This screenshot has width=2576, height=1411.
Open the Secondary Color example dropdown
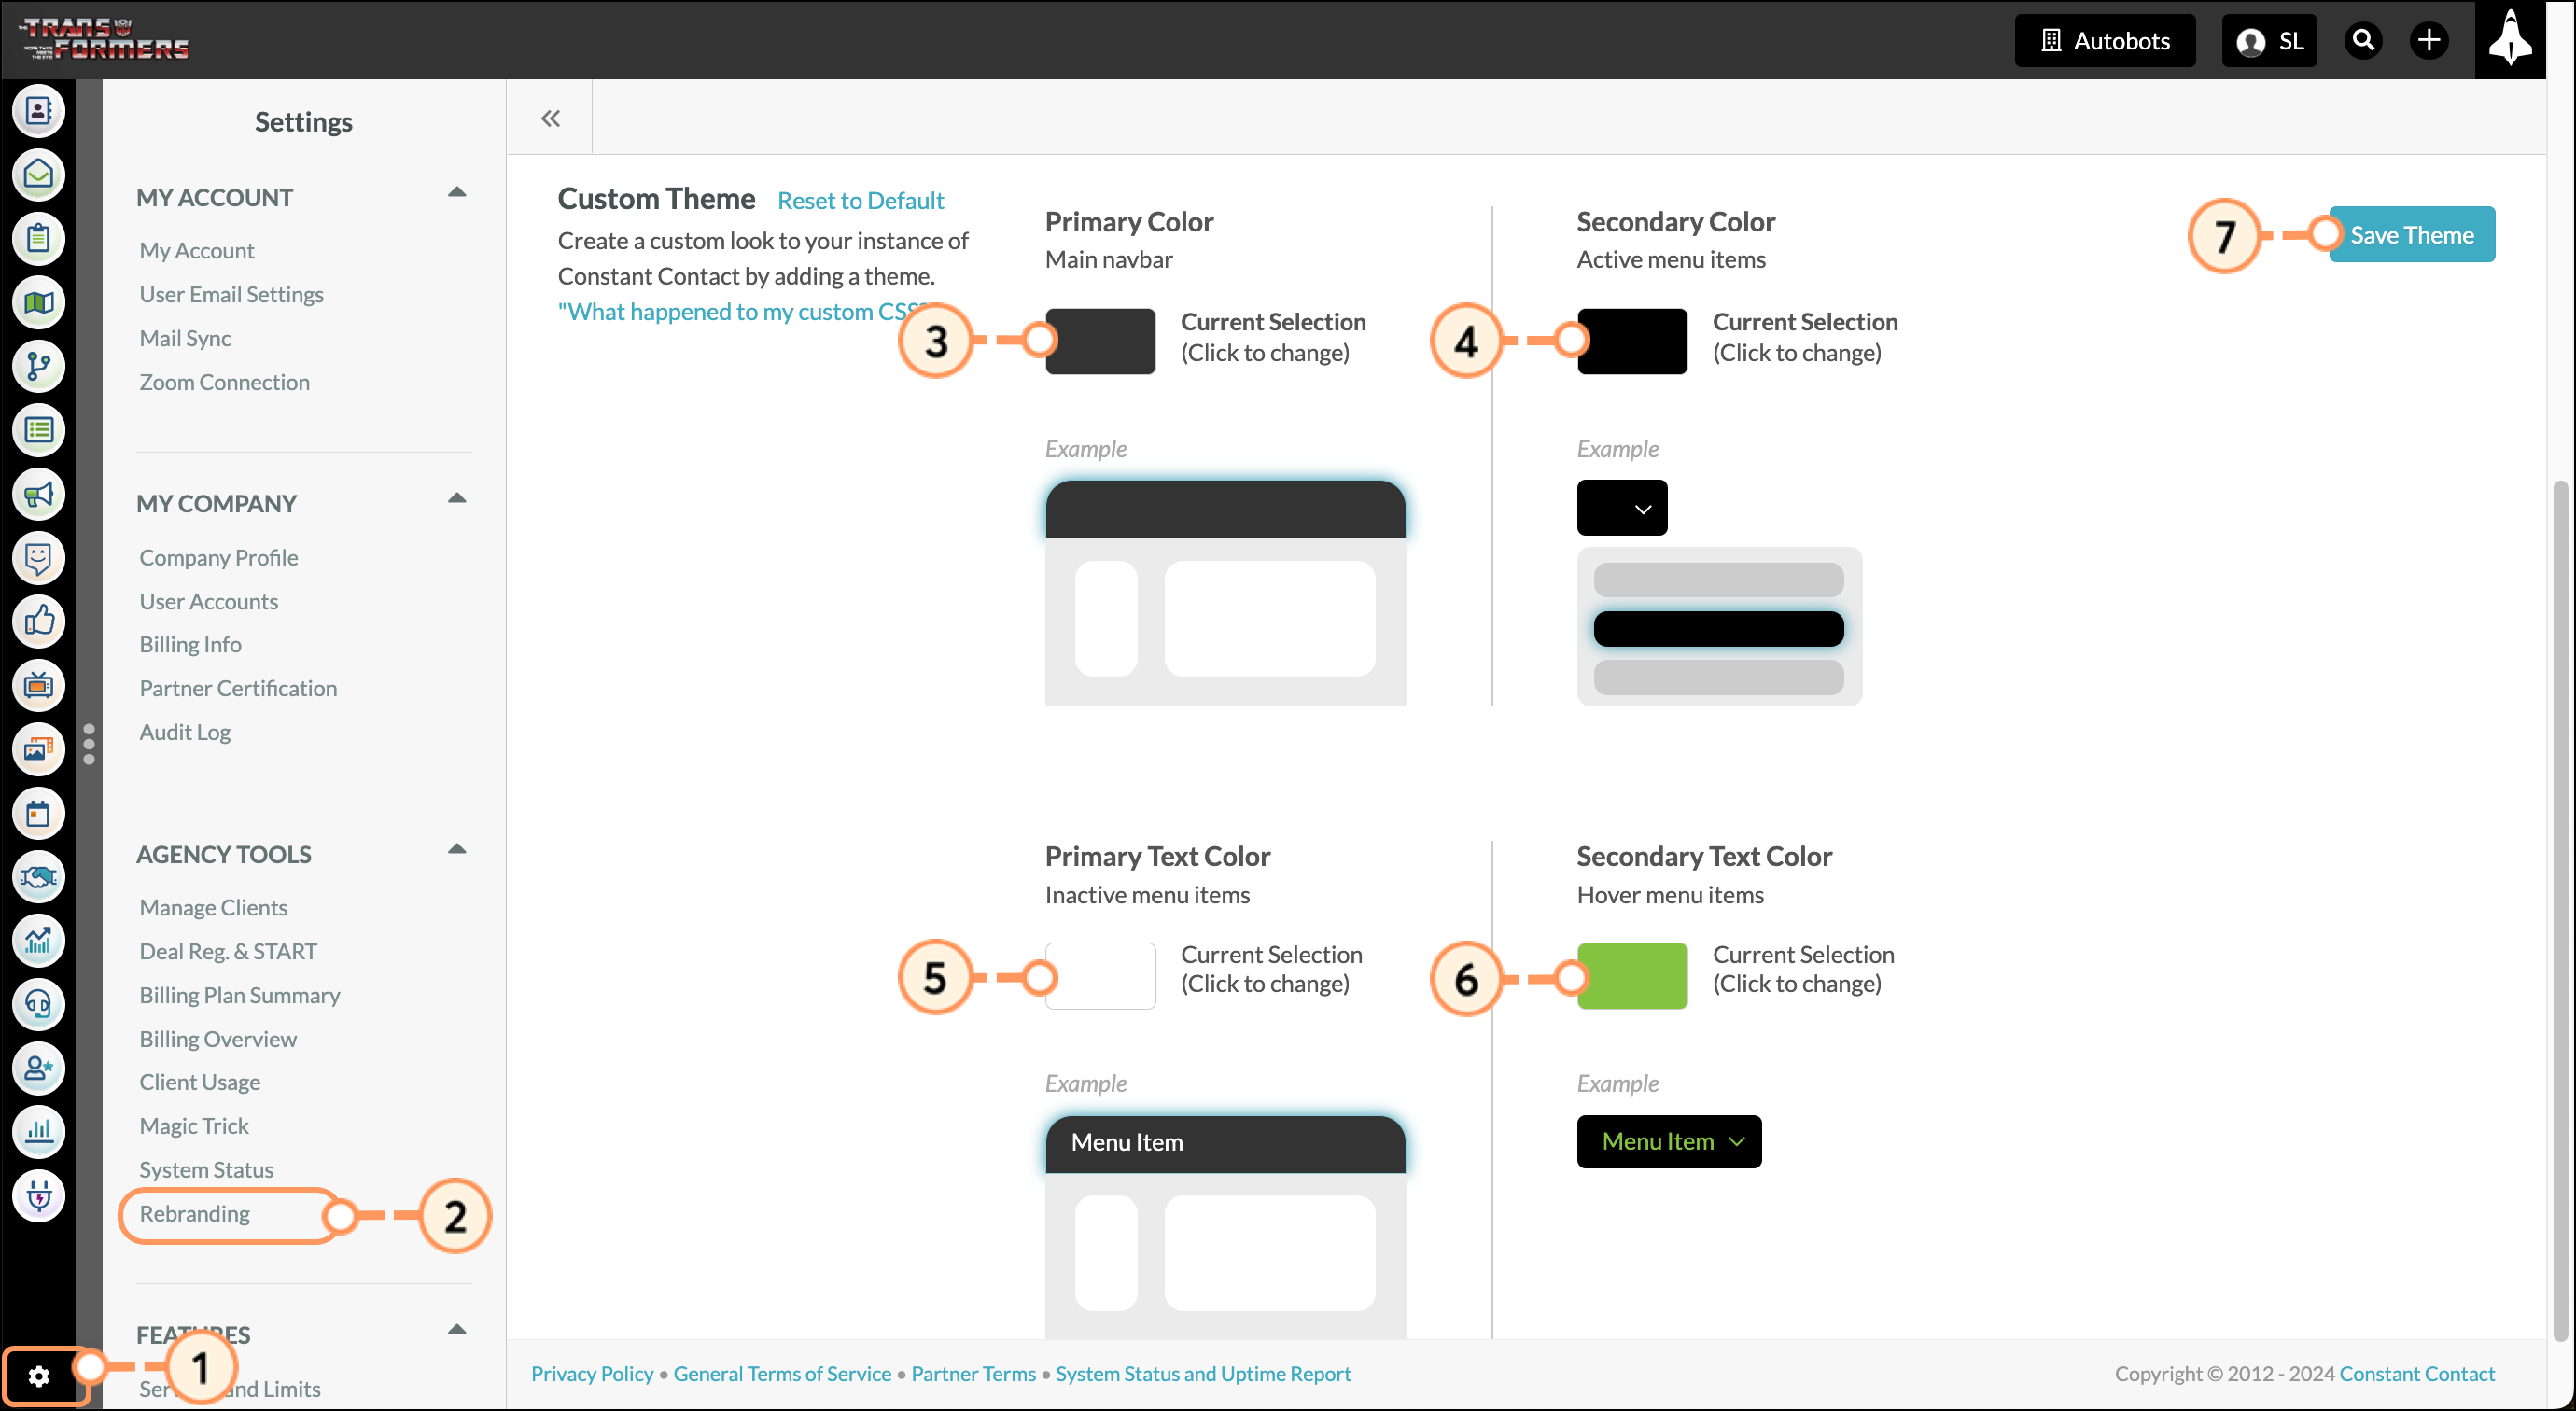pos(1622,508)
